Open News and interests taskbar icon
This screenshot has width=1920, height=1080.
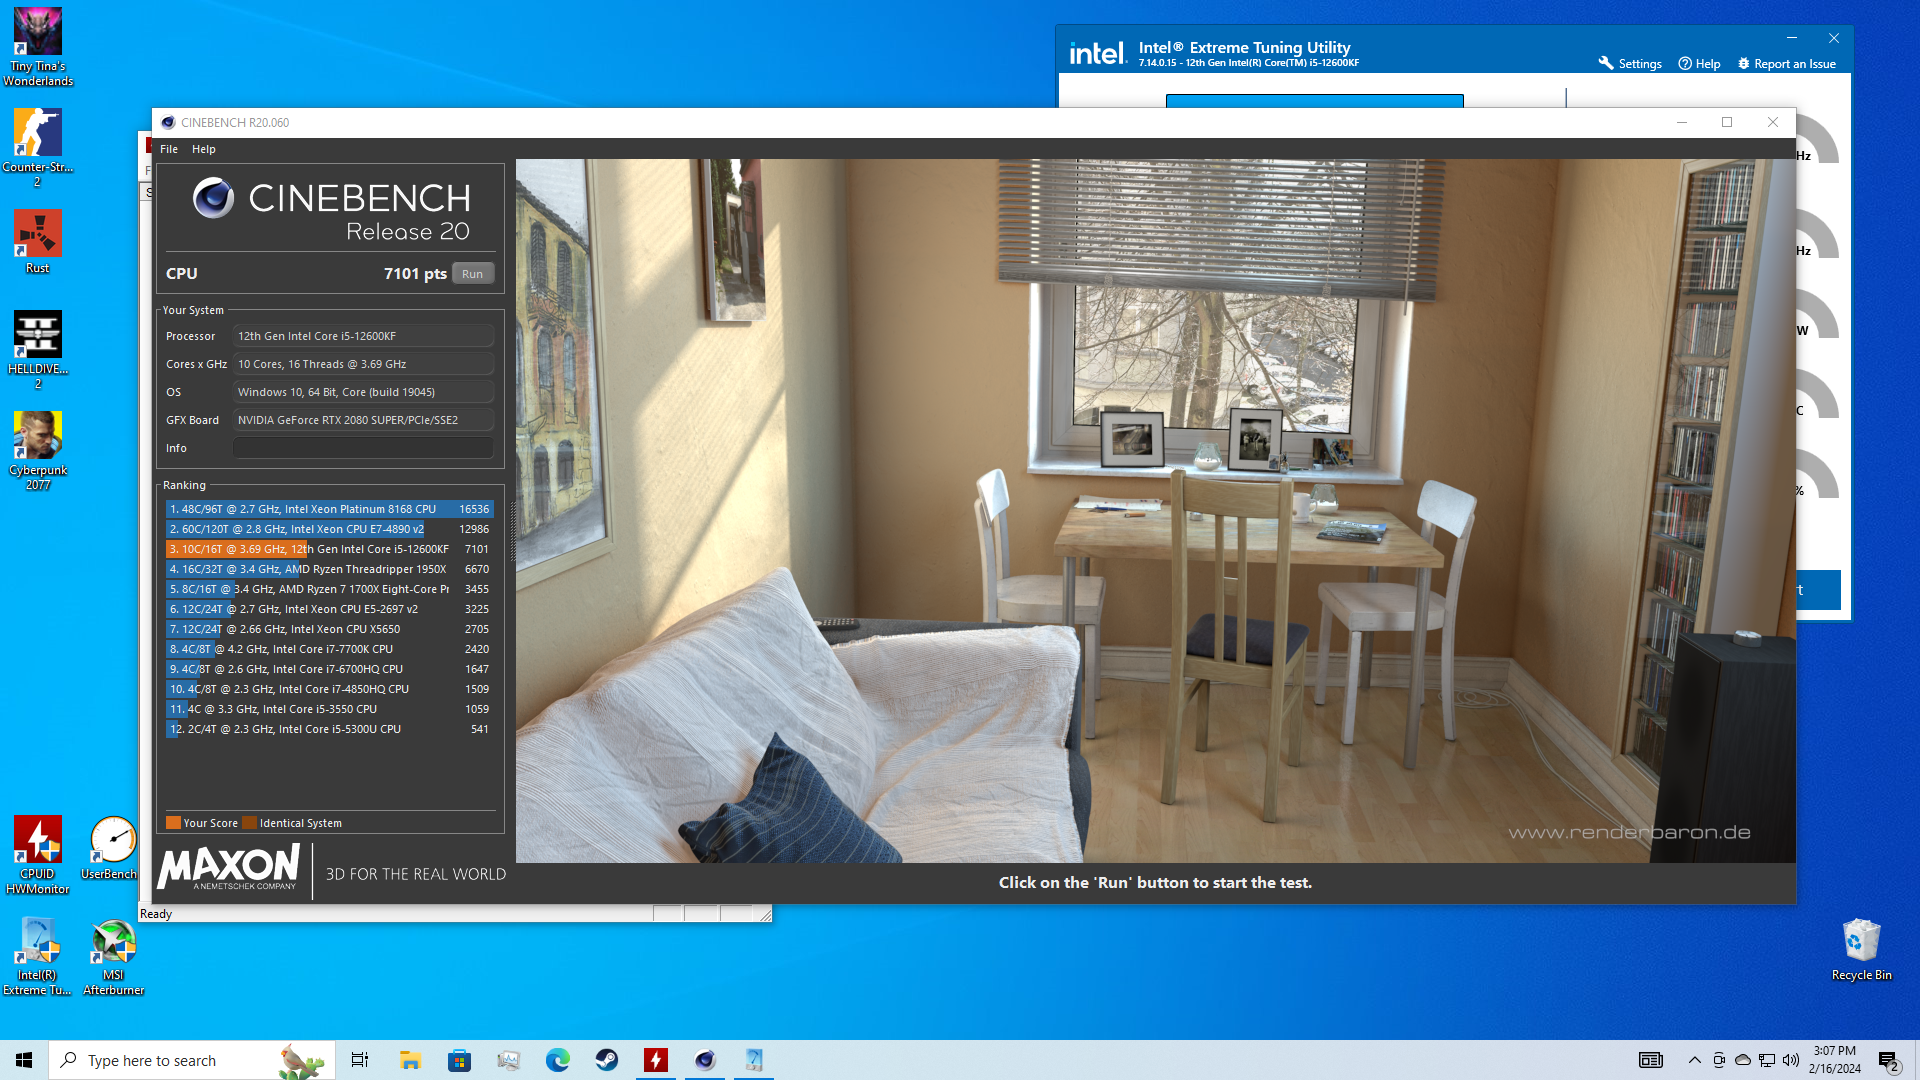tap(1650, 1060)
